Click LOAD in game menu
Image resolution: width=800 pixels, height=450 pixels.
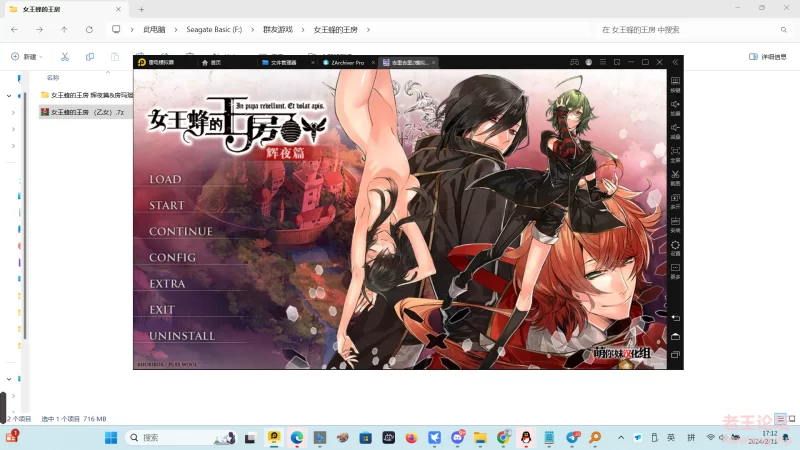click(165, 180)
